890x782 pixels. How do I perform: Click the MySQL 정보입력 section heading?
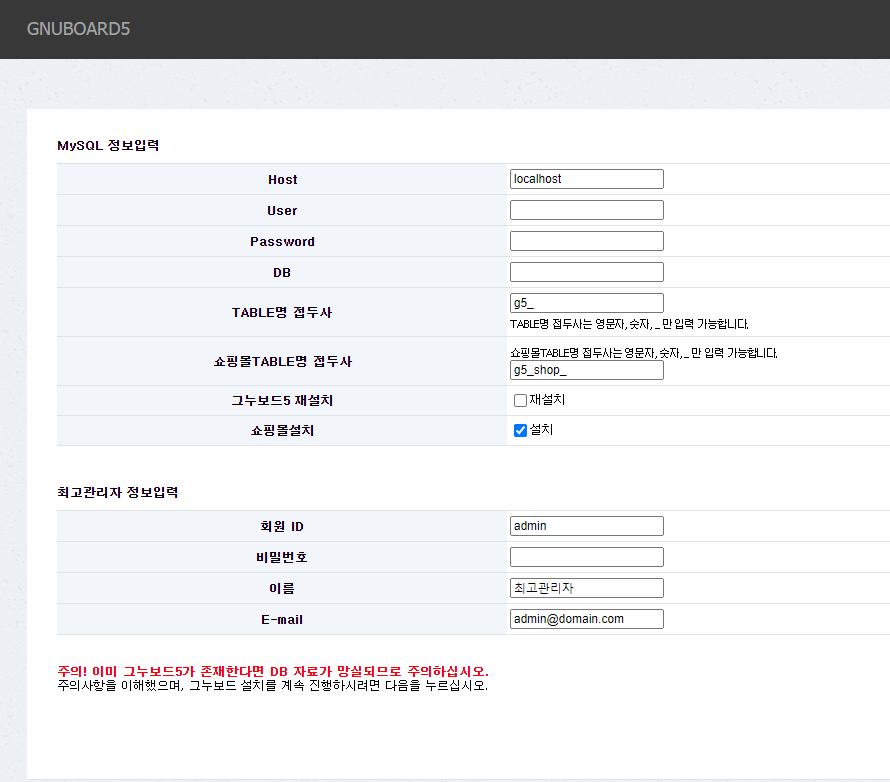(x=108, y=146)
